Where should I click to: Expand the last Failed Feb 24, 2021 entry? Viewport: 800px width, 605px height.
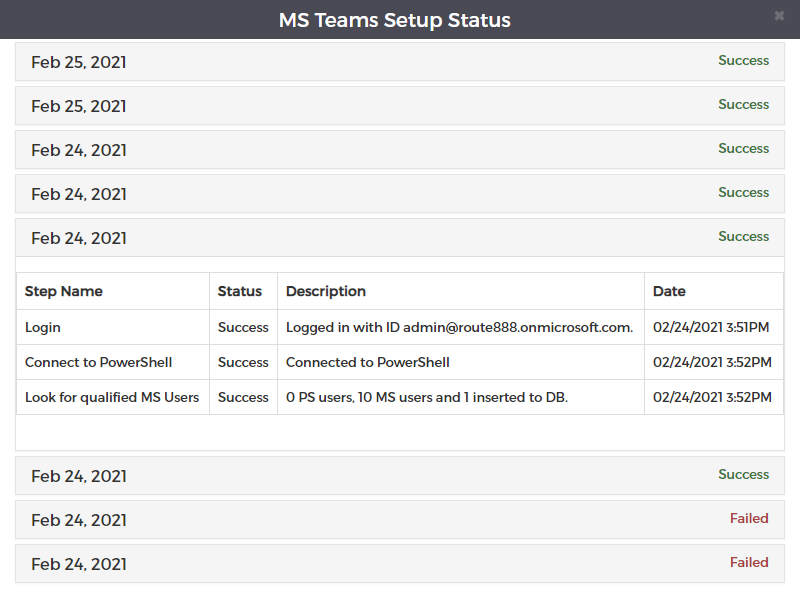(x=399, y=564)
